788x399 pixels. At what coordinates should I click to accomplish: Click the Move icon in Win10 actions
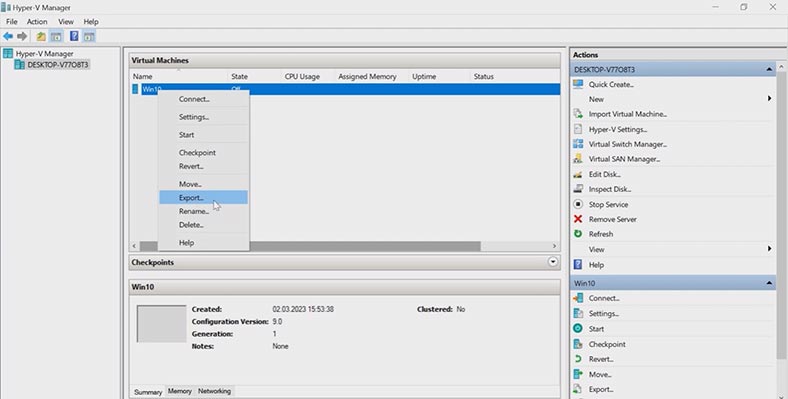[578, 374]
